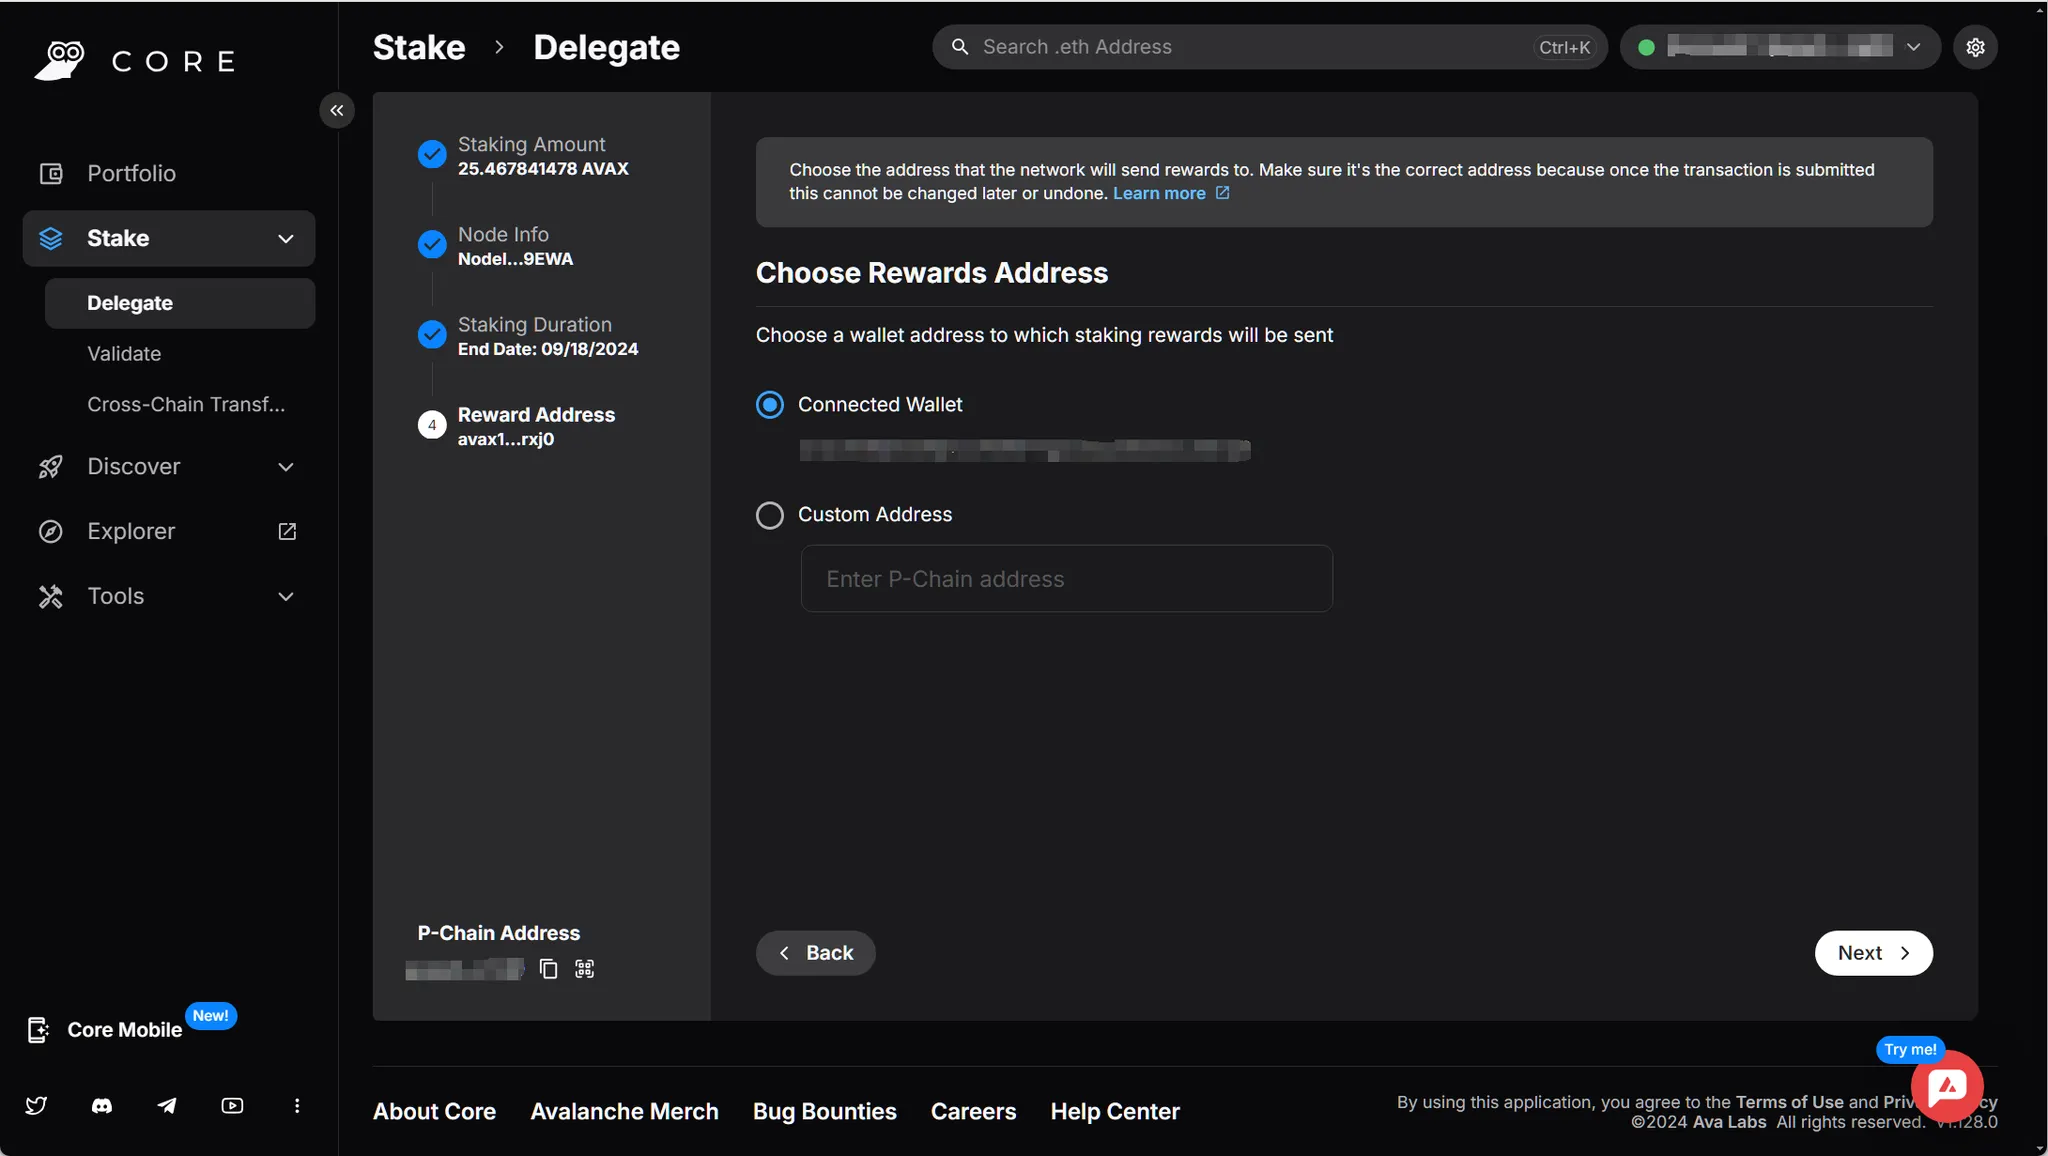The image size is (2048, 1156).
Task: Collapse the sidebar with the double-chevron icon
Action: coord(337,110)
